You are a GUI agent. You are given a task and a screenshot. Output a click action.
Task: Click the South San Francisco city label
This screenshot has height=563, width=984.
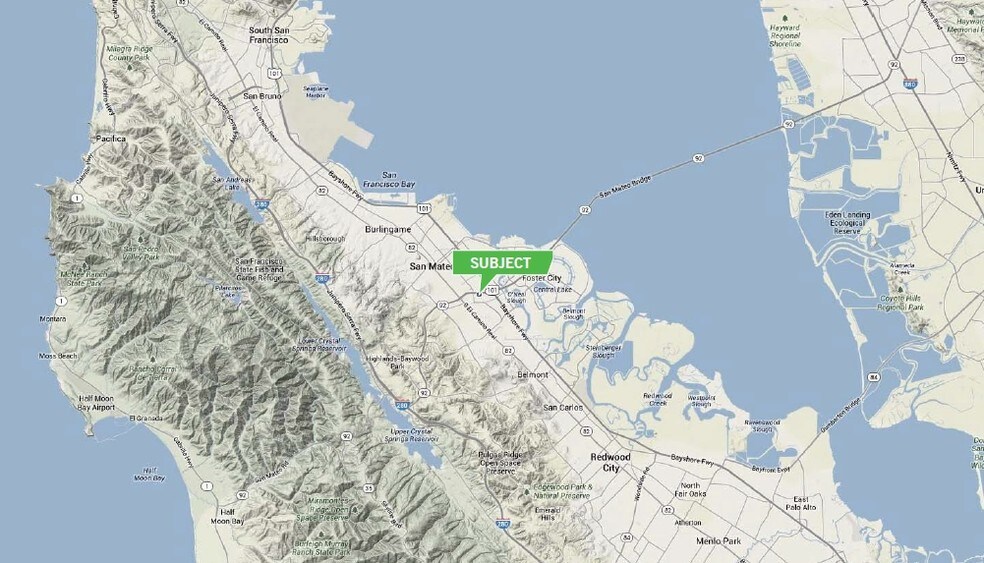click(269, 35)
